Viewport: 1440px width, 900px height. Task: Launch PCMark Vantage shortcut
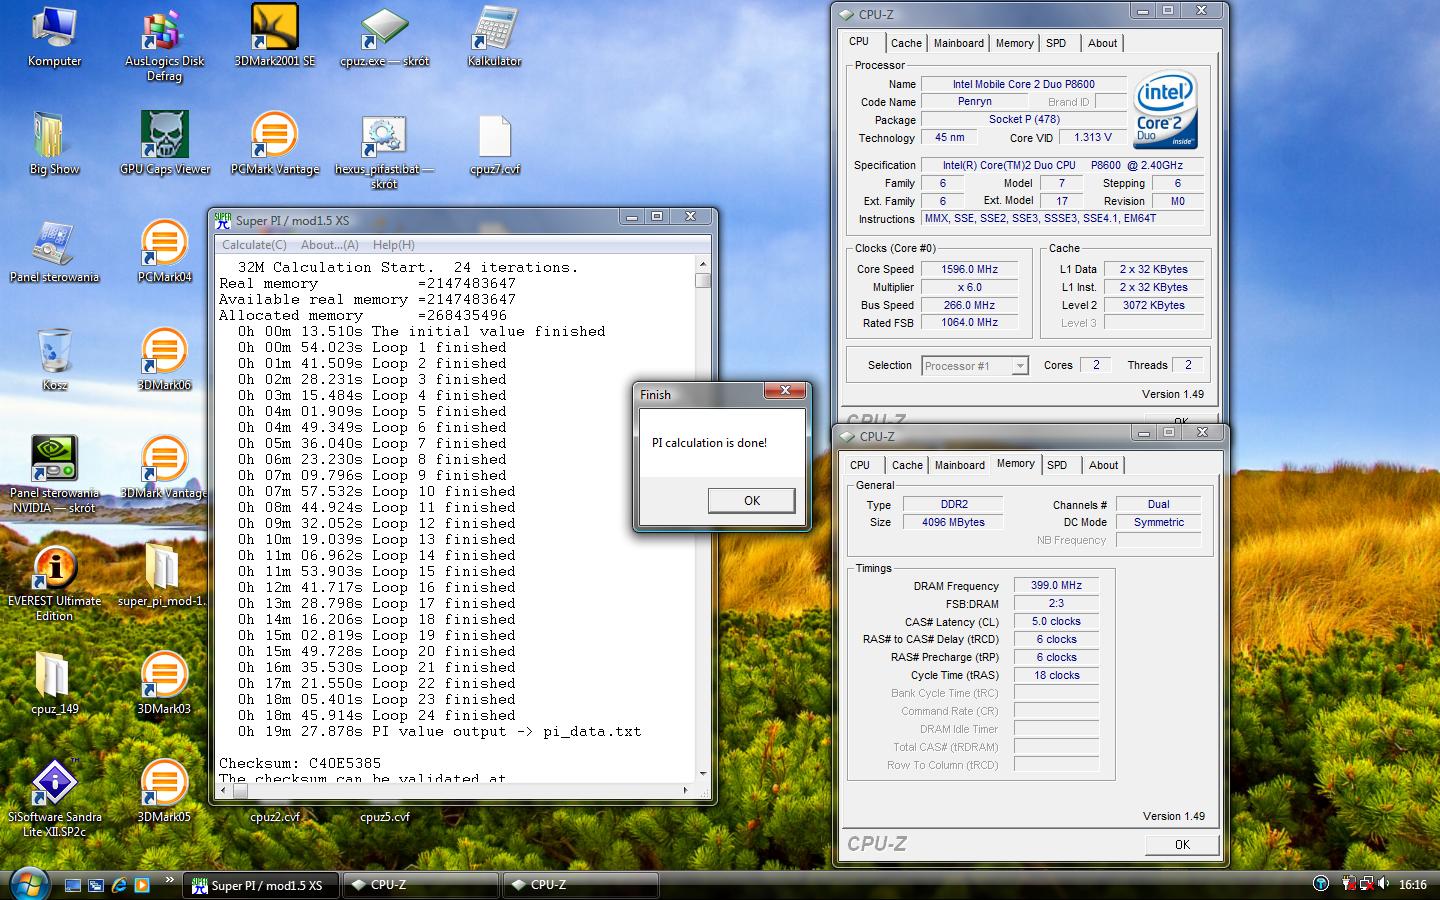coord(275,144)
